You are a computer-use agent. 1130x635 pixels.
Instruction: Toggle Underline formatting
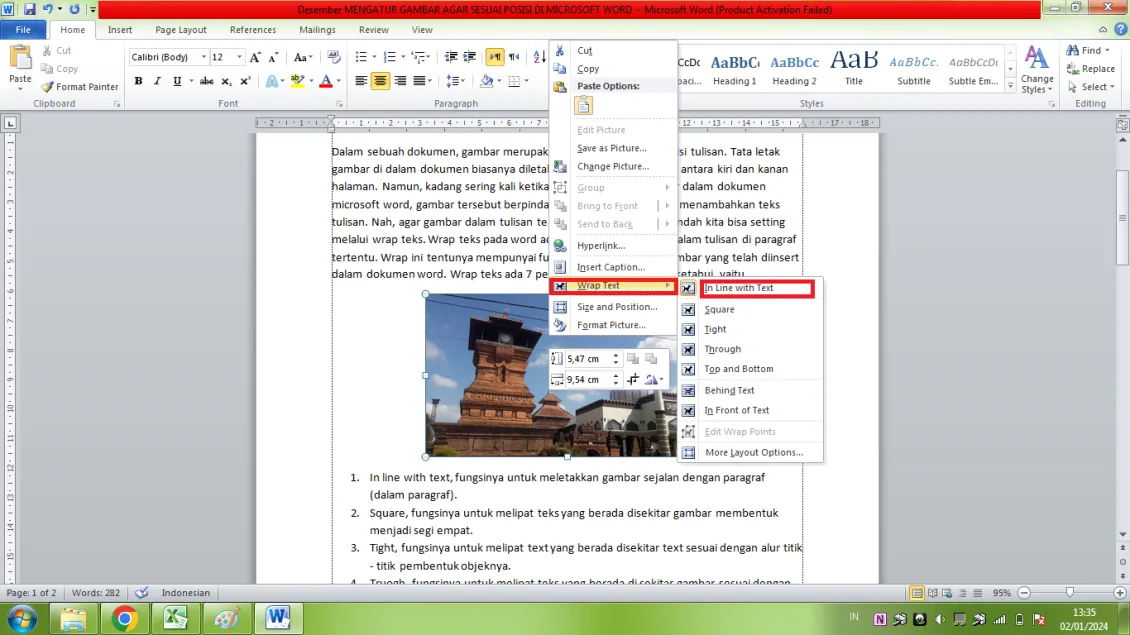point(177,81)
